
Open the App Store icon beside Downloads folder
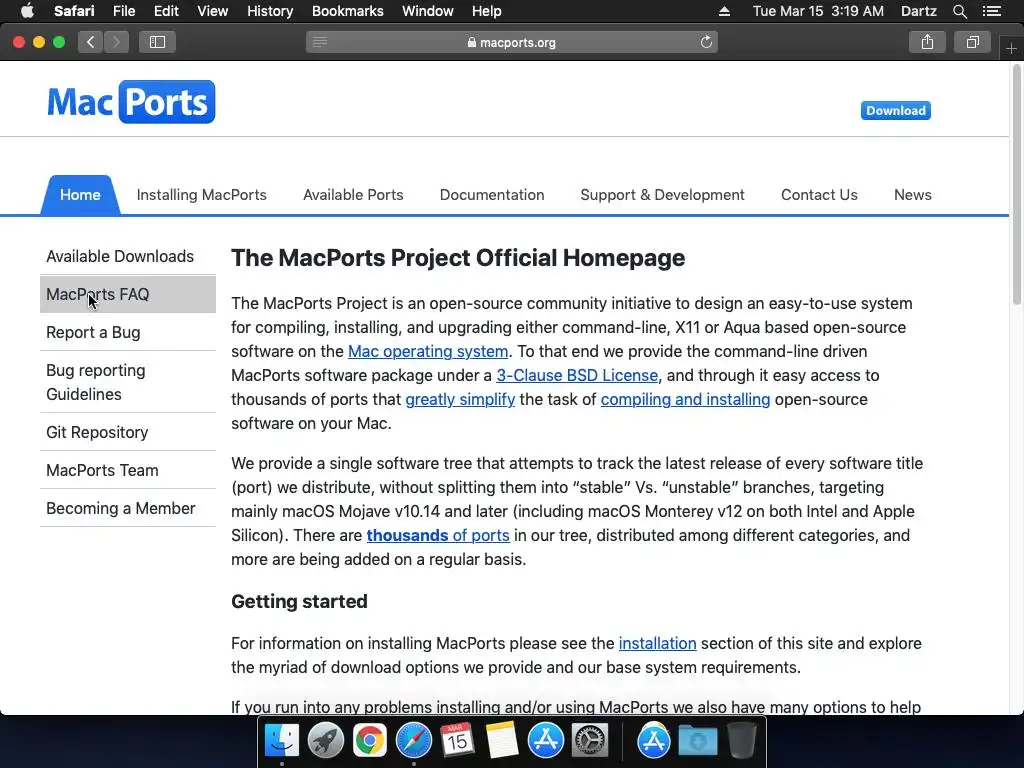tap(654, 741)
